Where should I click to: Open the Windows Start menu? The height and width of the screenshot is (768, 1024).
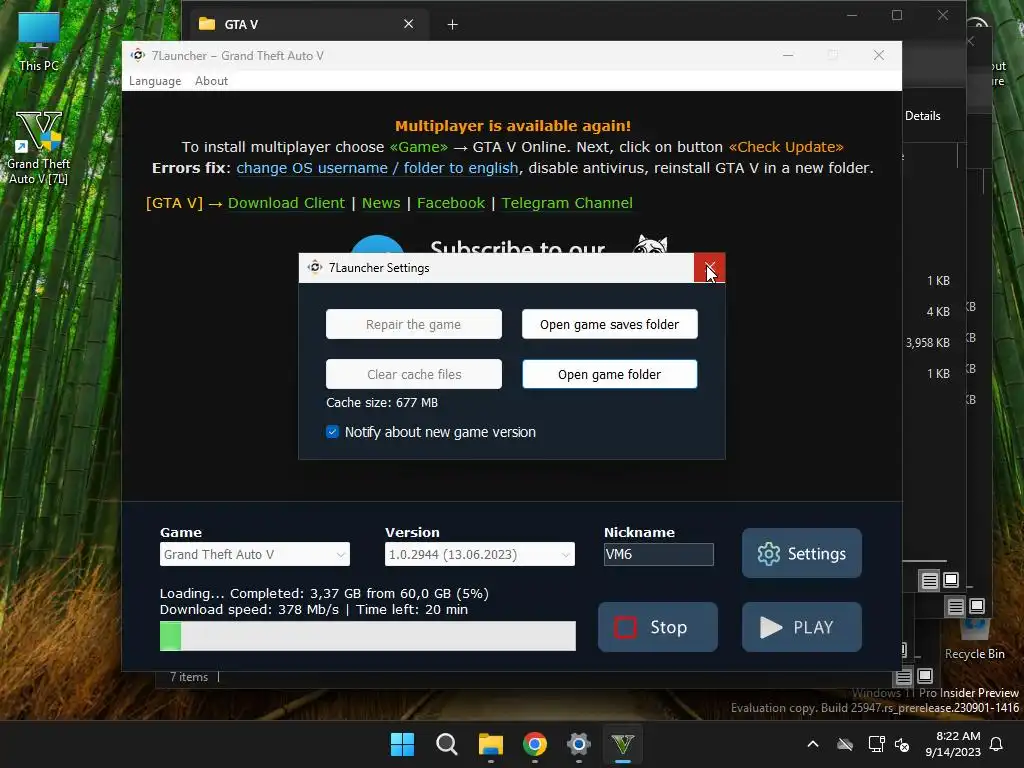(x=402, y=744)
